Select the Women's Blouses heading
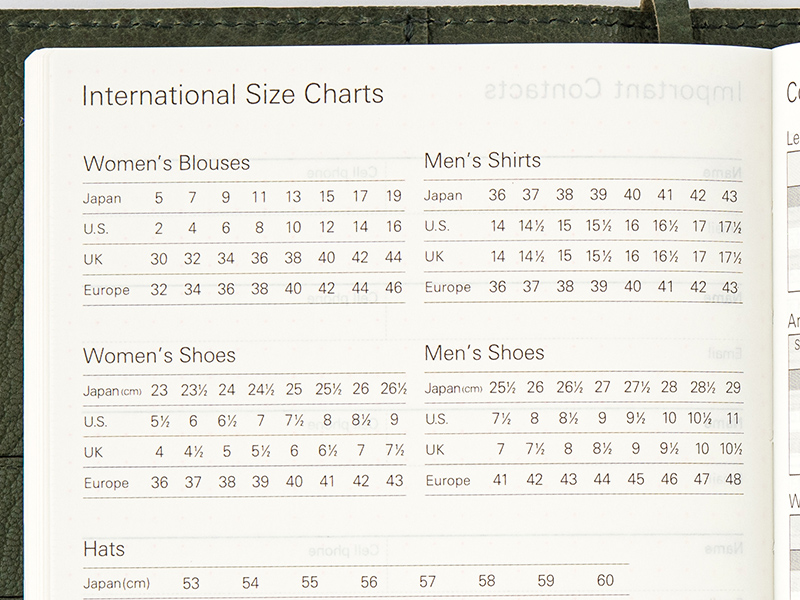Screen dimensions: 800x600 (x=166, y=163)
